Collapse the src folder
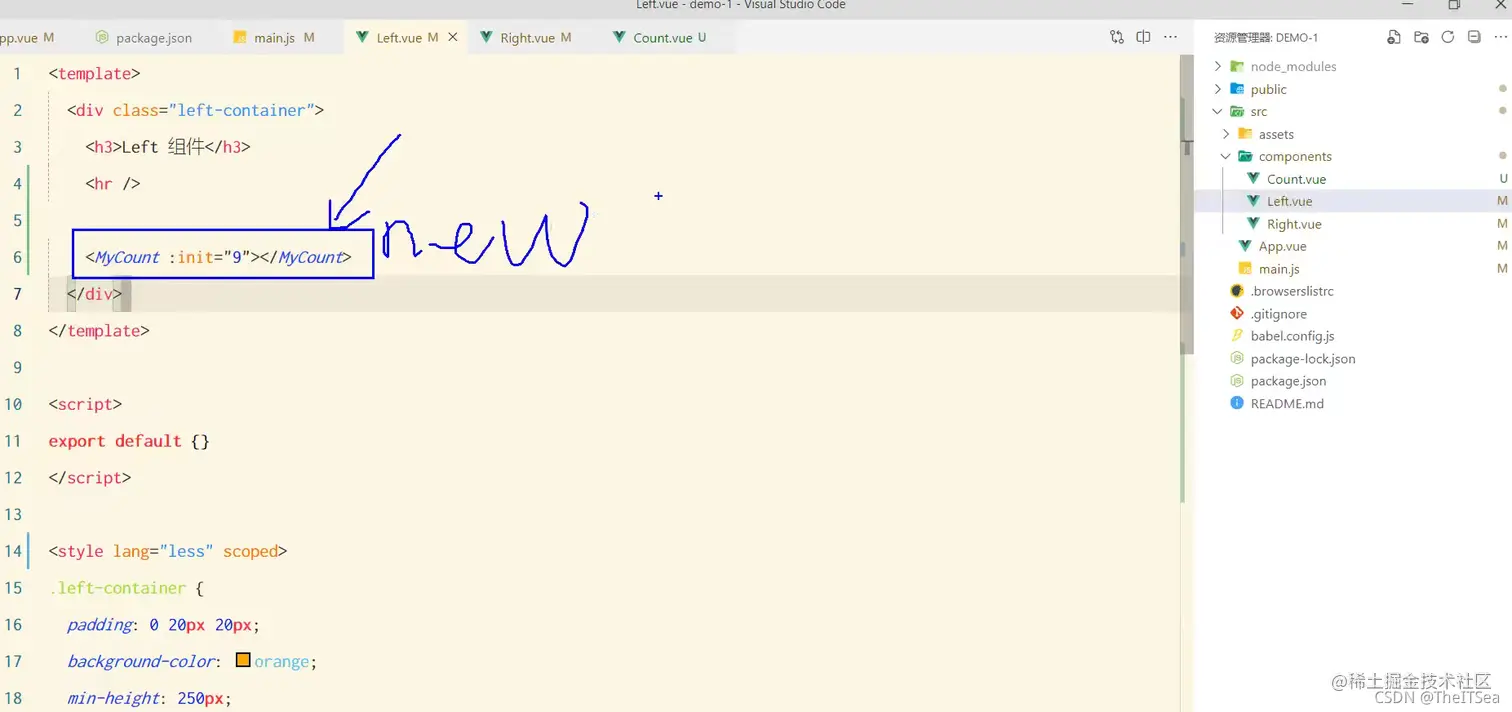The width and height of the screenshot is (1512, 712). click(x=1218, y=111)
